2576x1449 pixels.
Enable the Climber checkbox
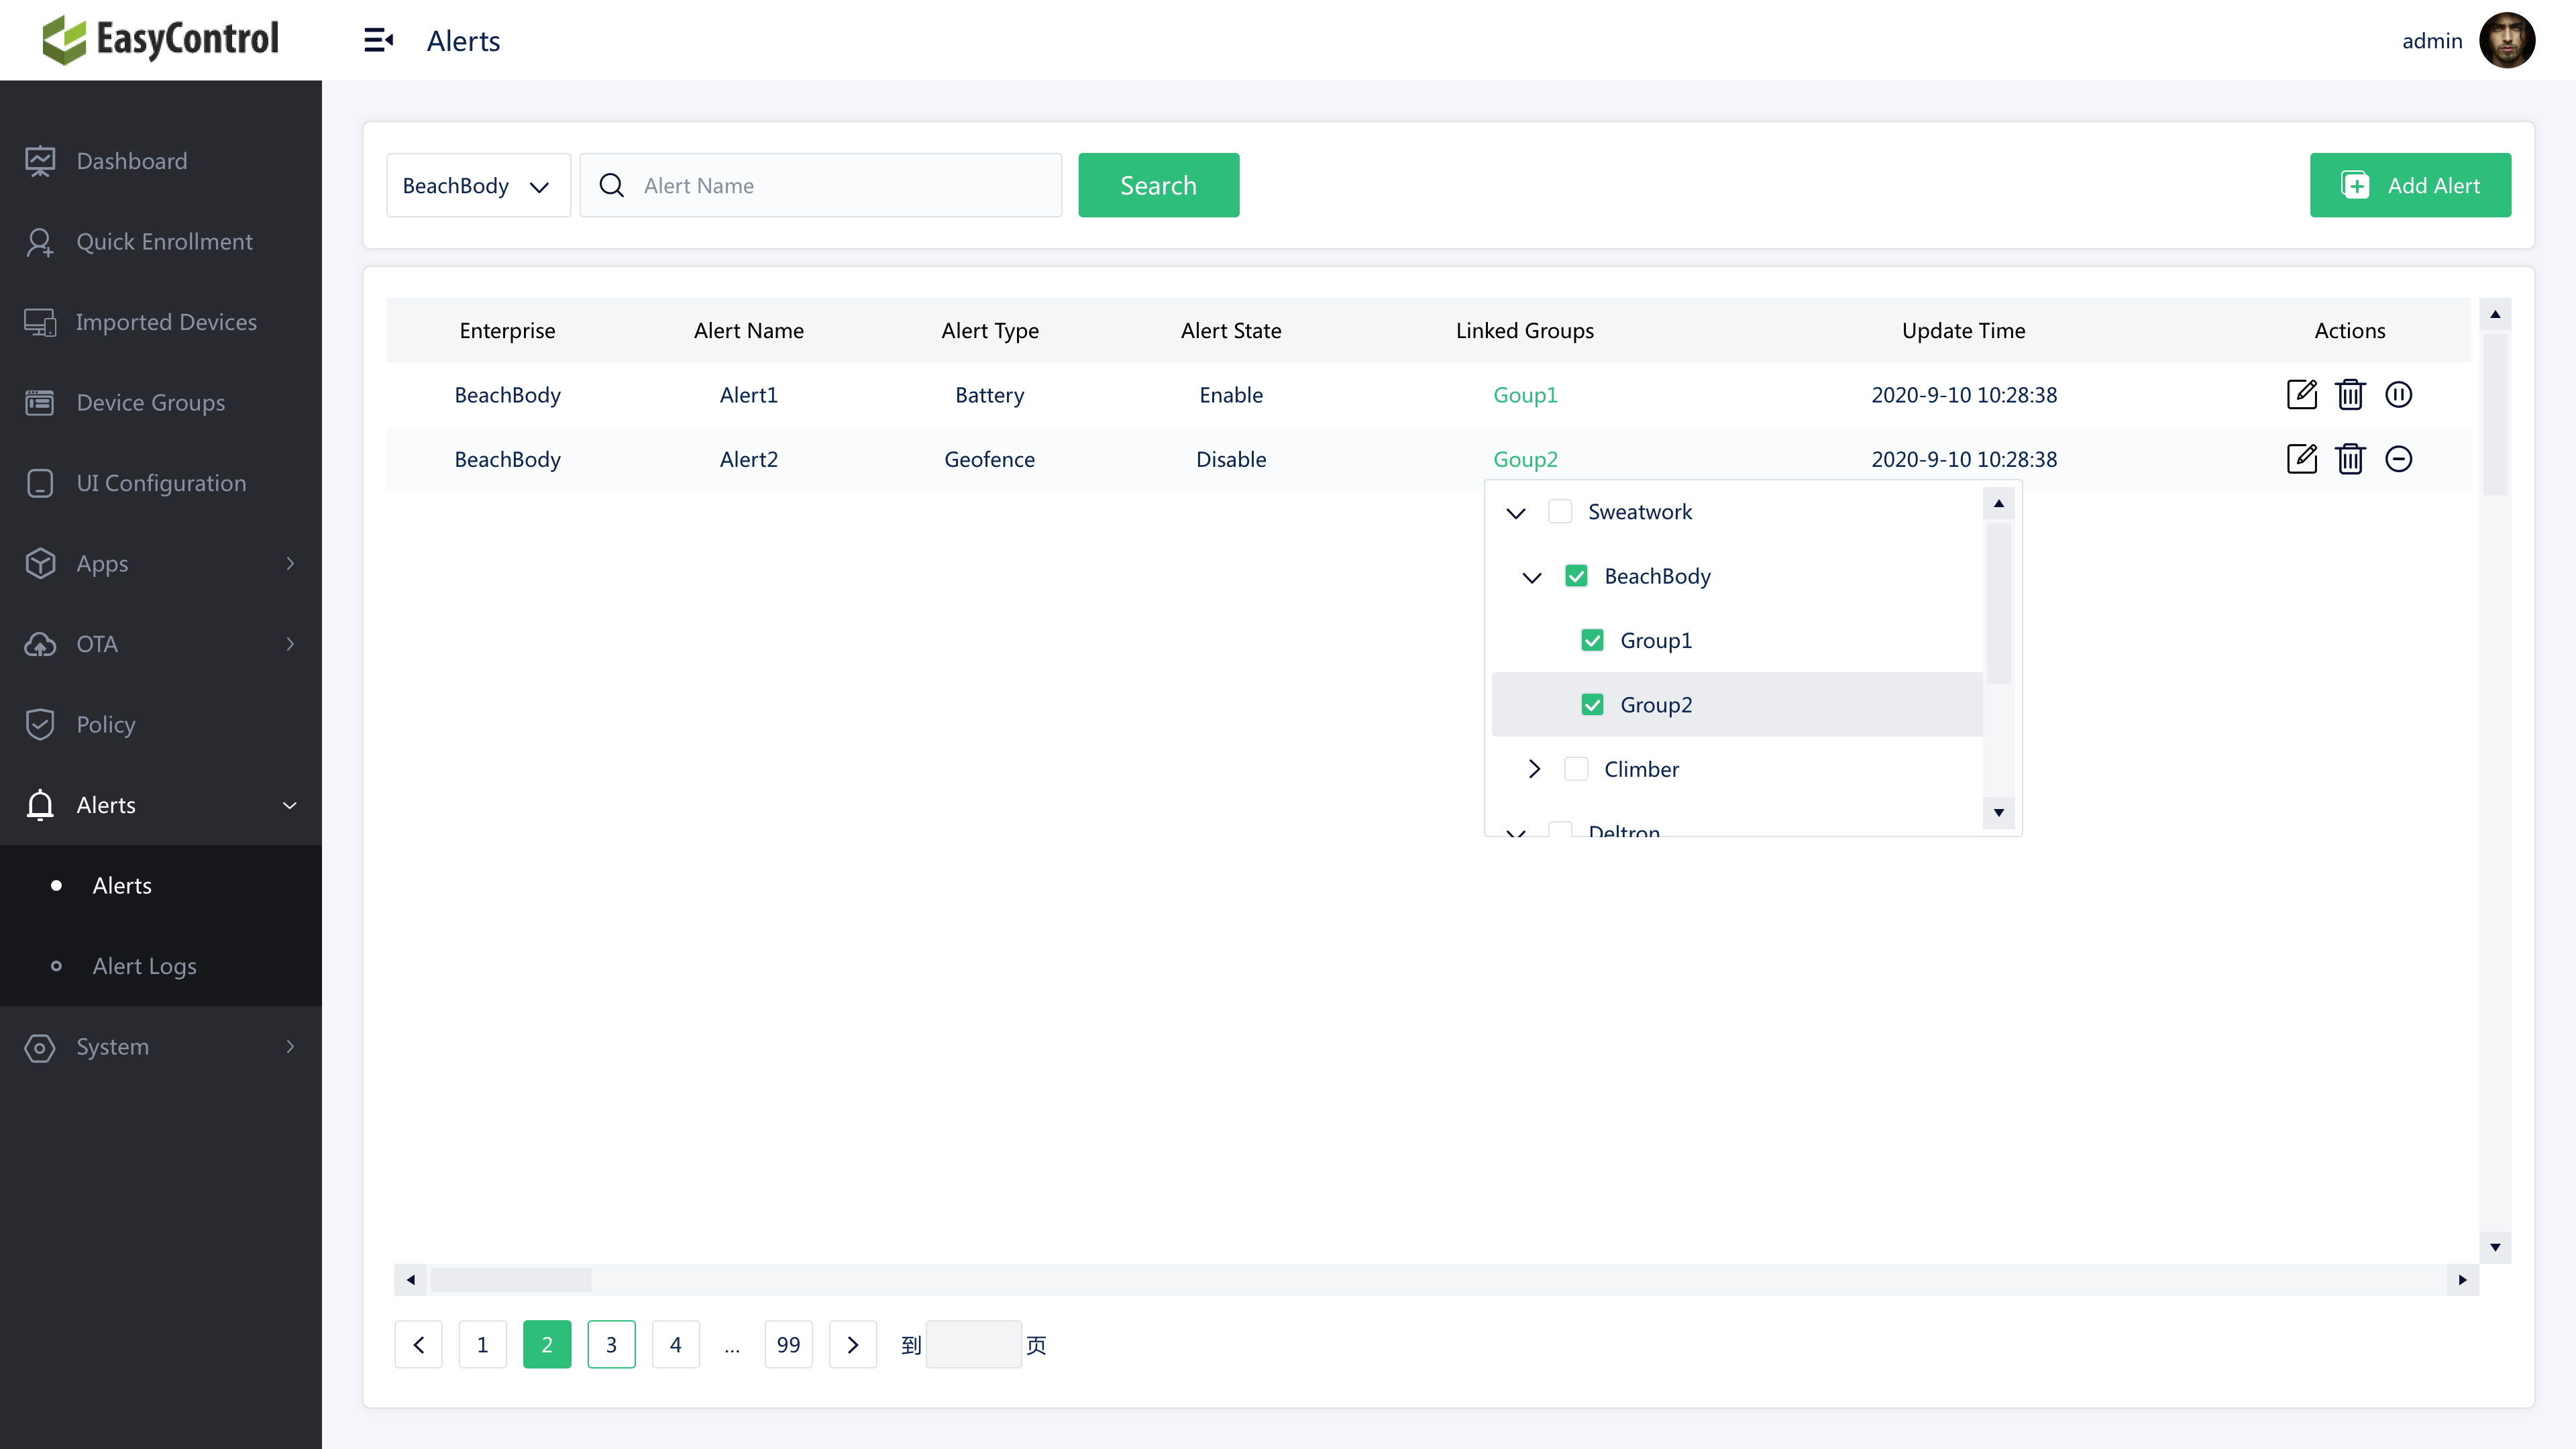point(1576,768)
